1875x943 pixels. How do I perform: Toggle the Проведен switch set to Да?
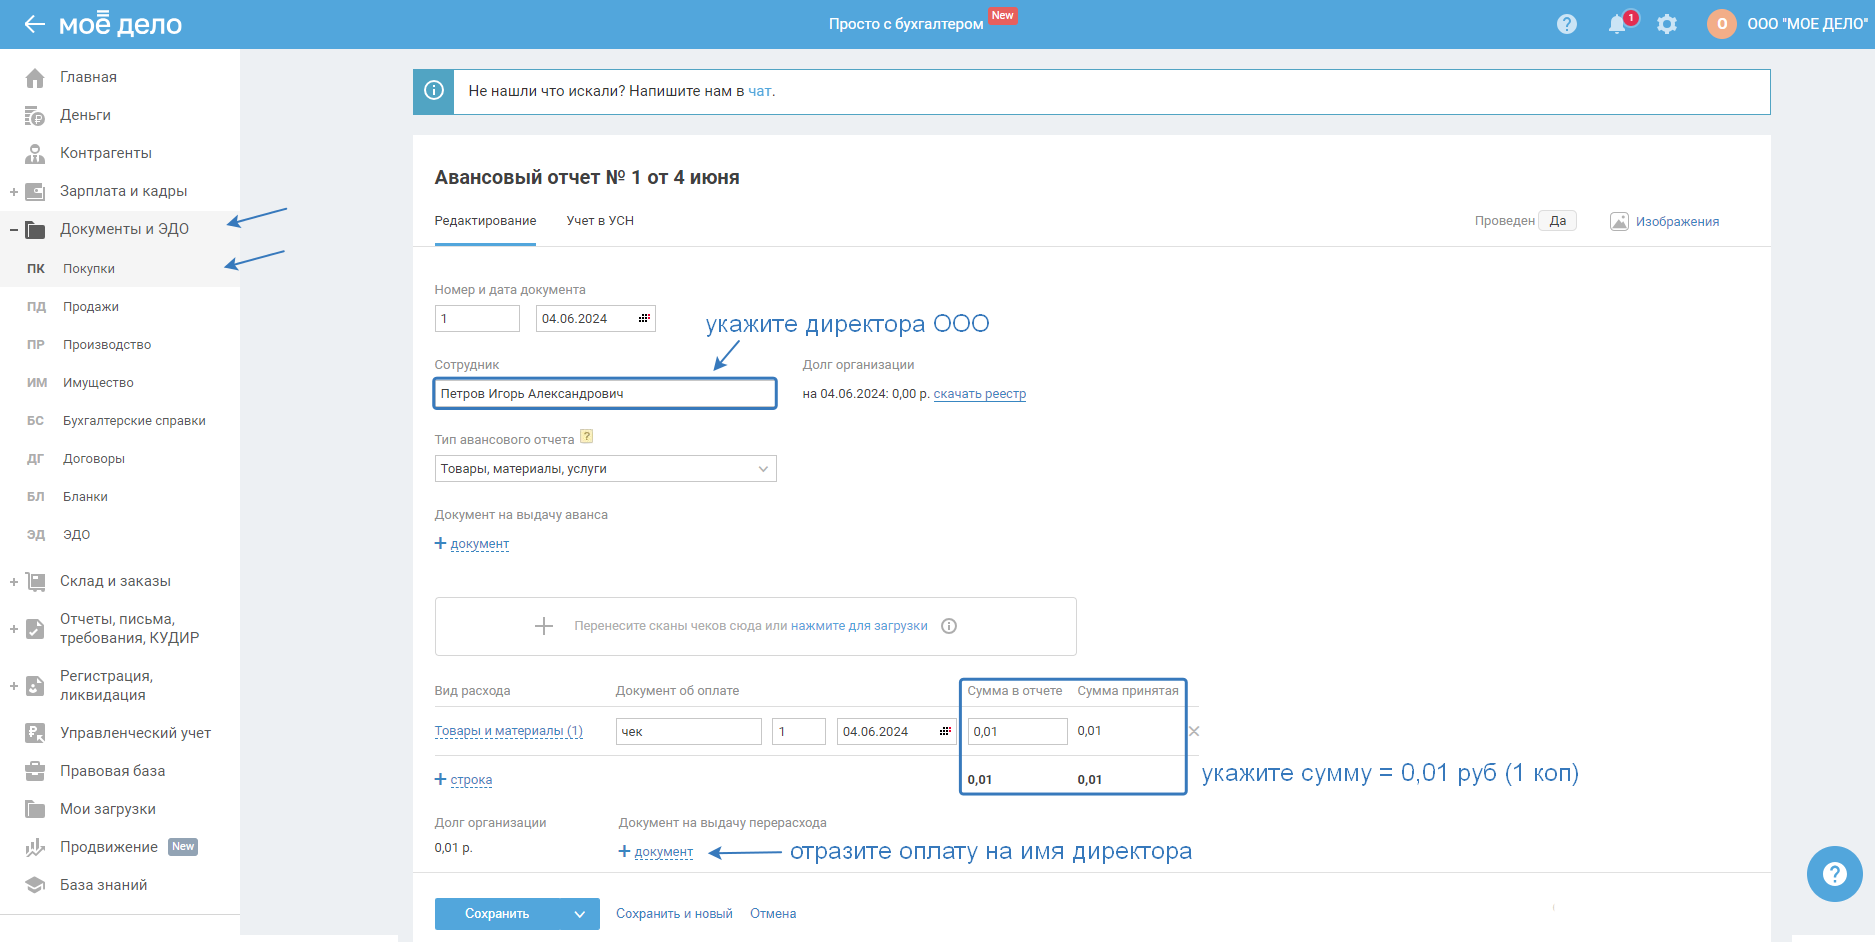point(1557,221)
